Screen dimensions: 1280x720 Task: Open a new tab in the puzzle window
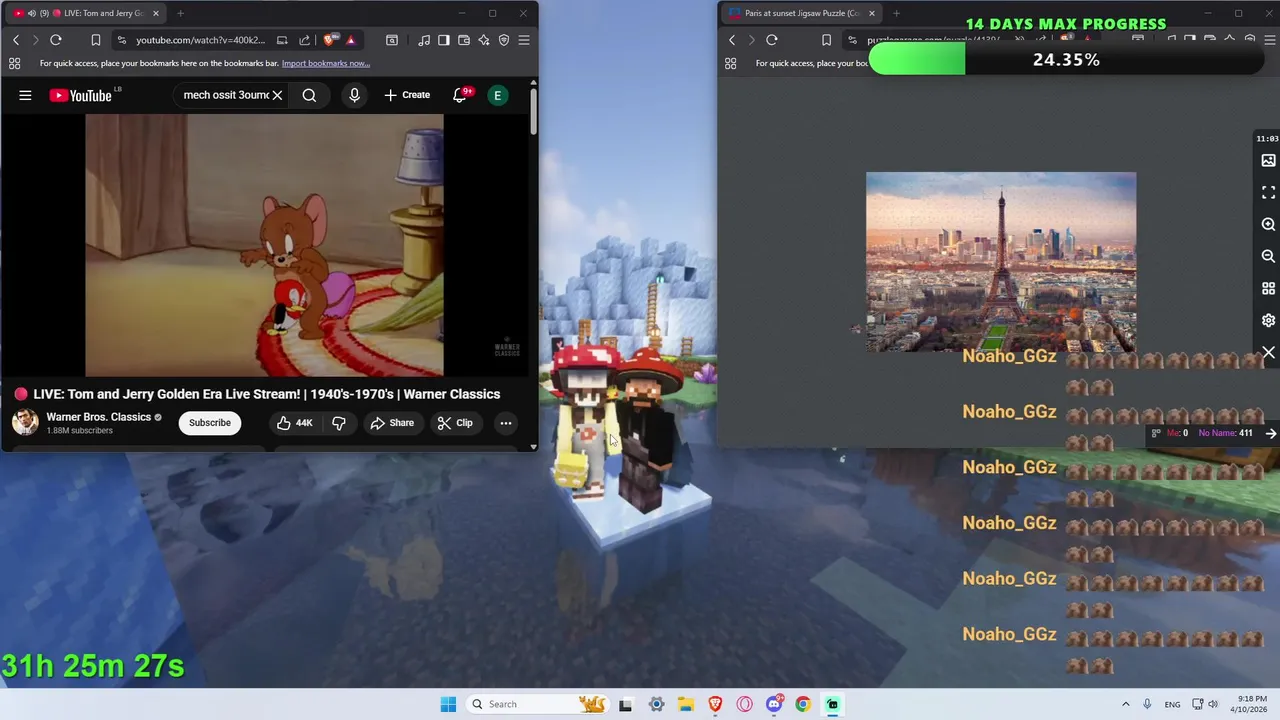[896, 13]
